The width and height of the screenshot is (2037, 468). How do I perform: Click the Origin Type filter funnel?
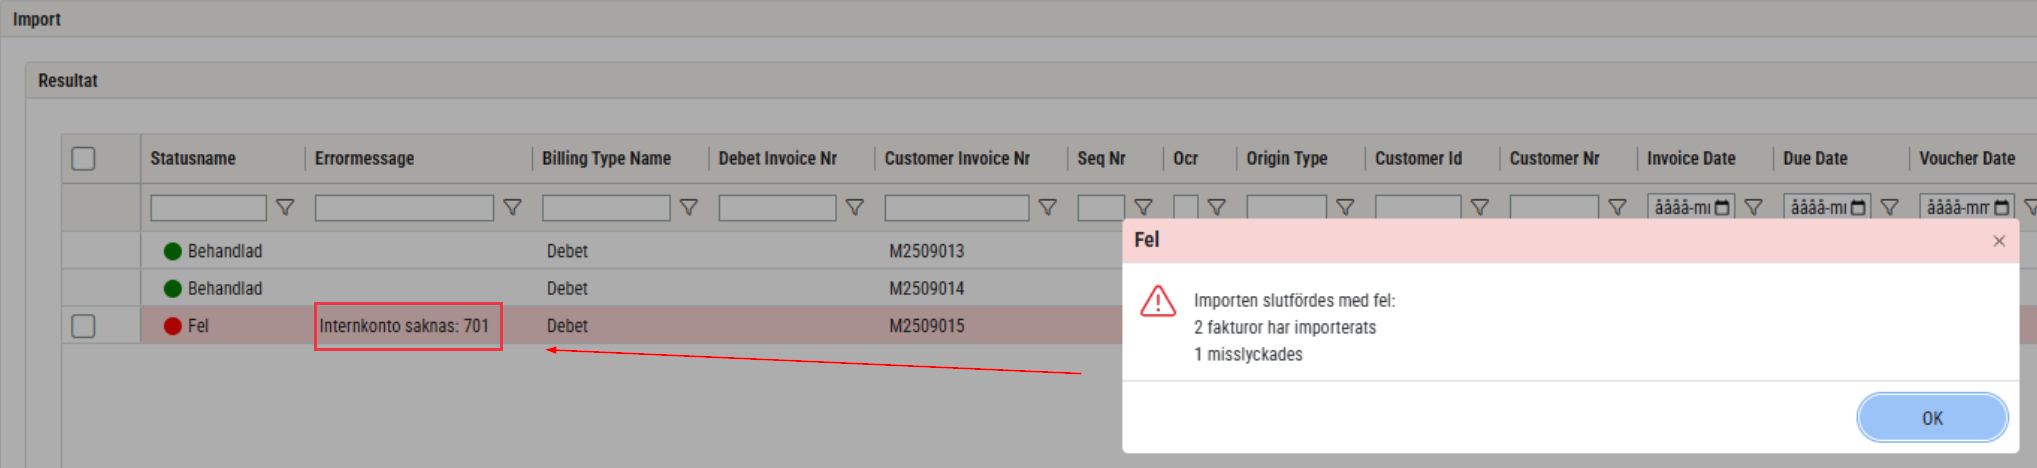[1345, 207]
